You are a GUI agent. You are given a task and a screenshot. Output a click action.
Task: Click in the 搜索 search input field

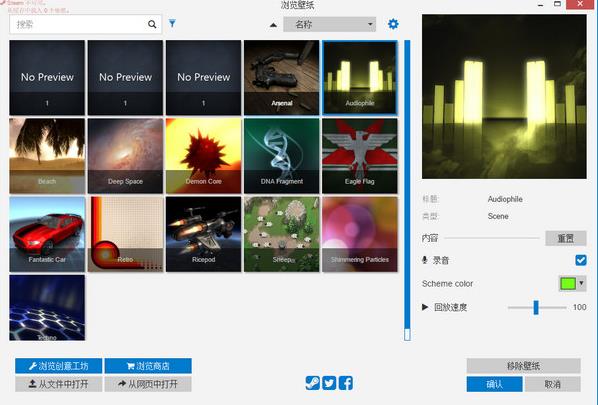point(78,24)
